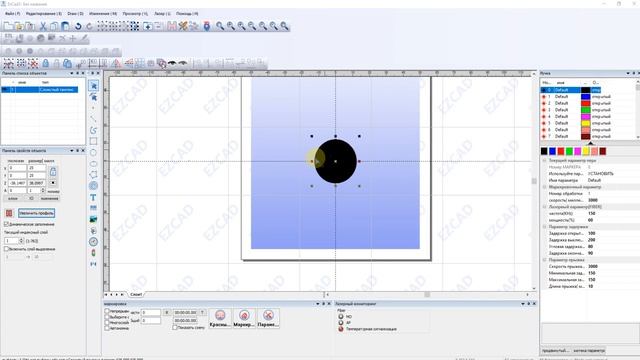
Task: Open the Файл menu
Action: 12,13
